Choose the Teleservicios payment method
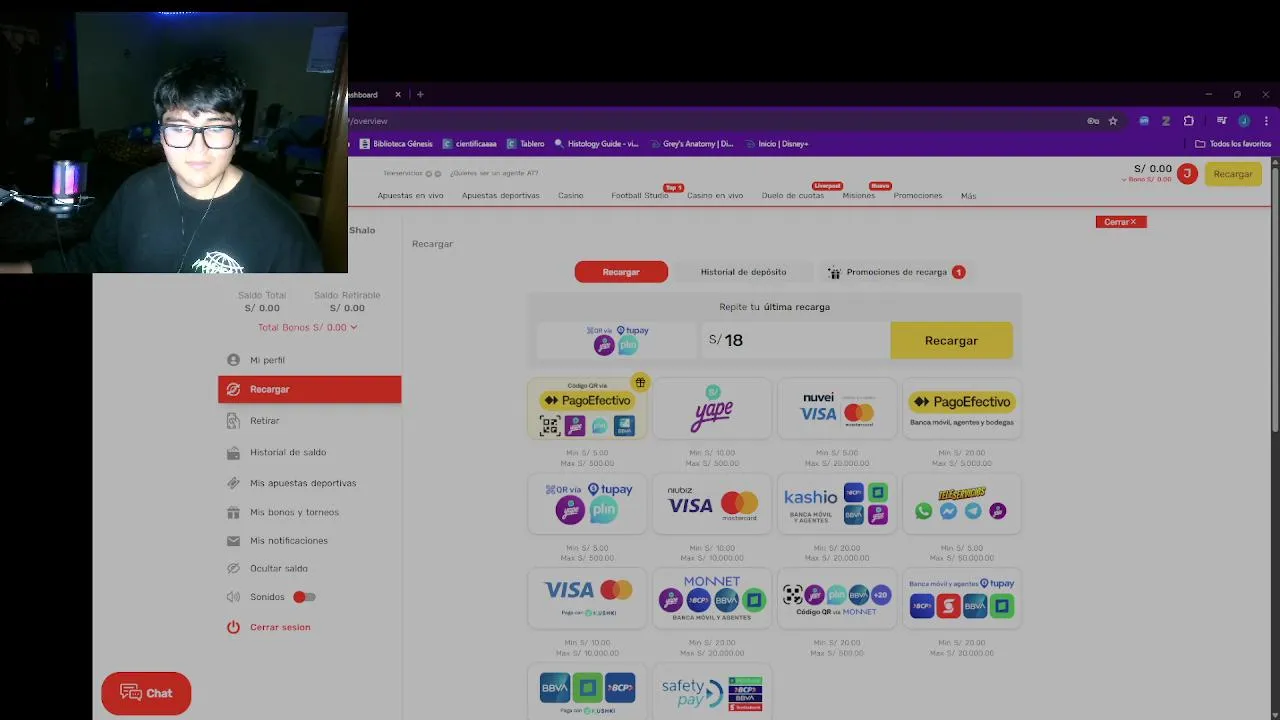The width and height of the screenshot is (1280, 720). (x=961, y=504)
